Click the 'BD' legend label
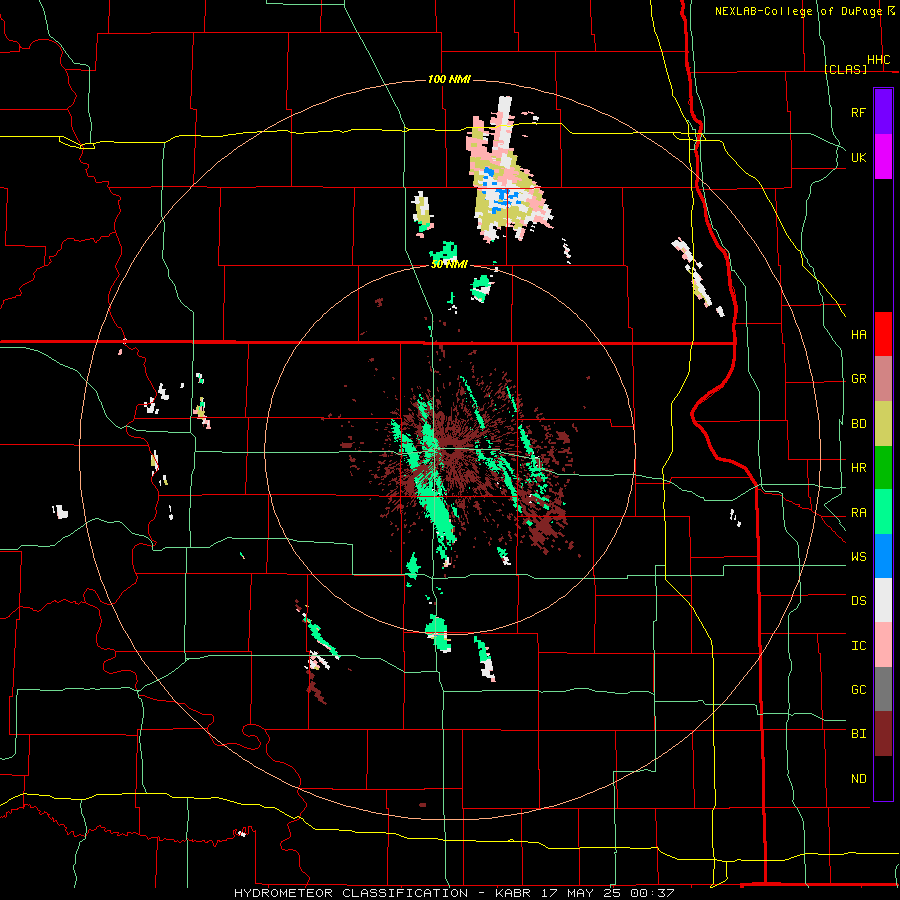 click(858, 424)
